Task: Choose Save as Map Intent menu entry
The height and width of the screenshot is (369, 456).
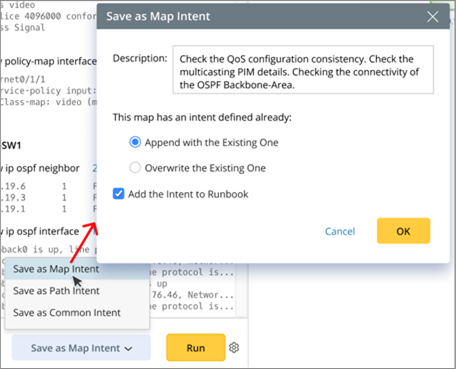Action: coord(77,269)
